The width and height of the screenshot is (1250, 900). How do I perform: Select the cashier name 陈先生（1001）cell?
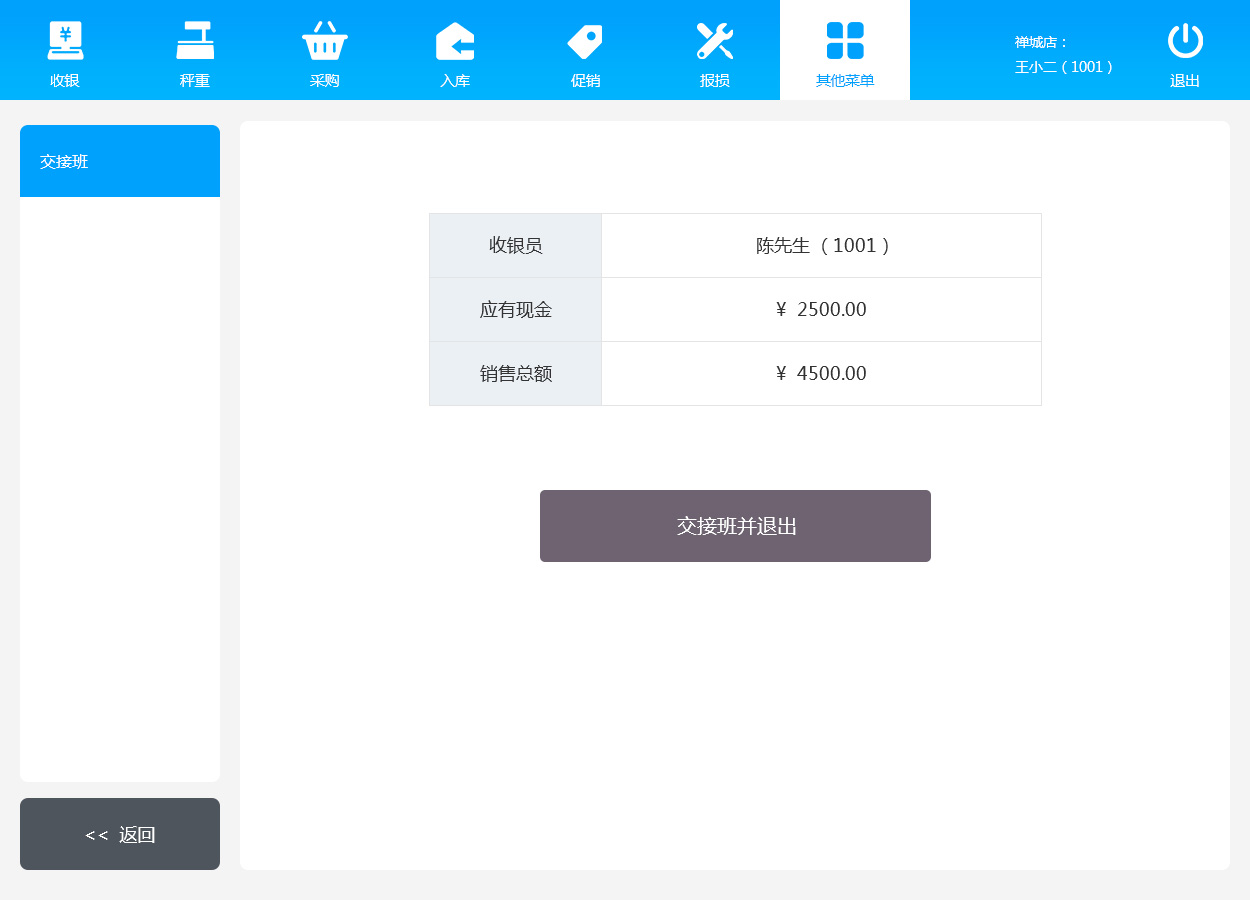(821, 245)
